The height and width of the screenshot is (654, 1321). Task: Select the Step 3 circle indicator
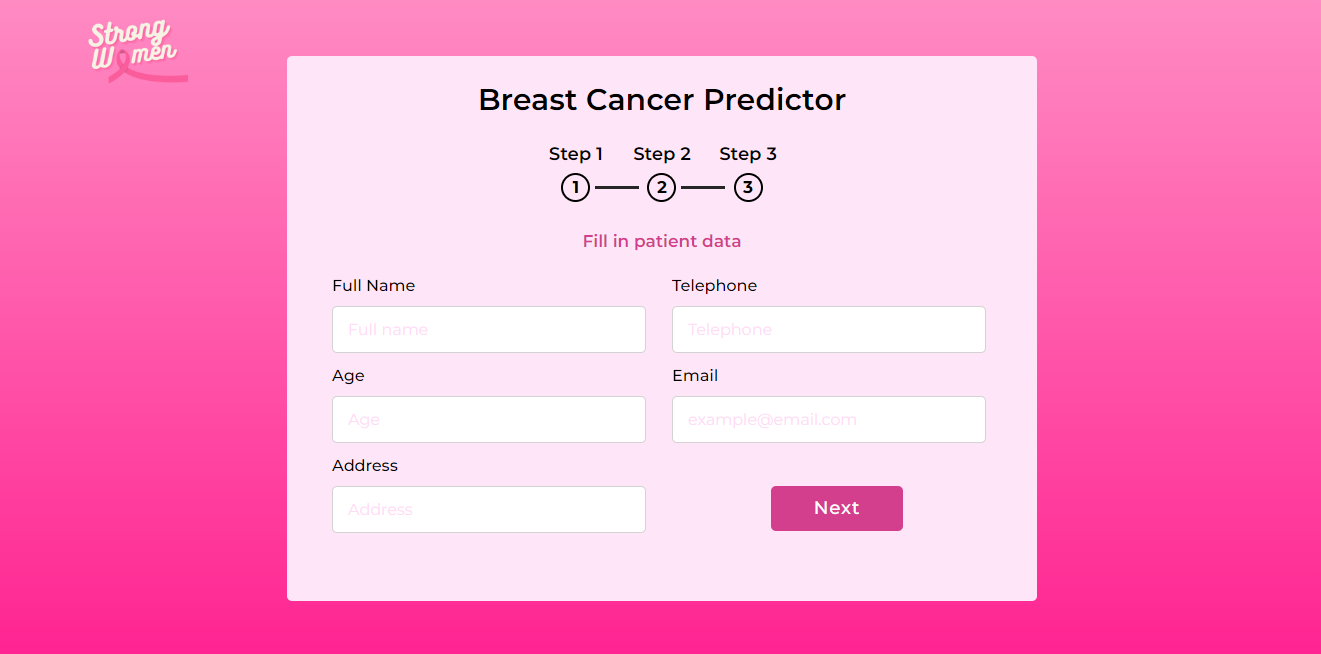tap(748, 187)
